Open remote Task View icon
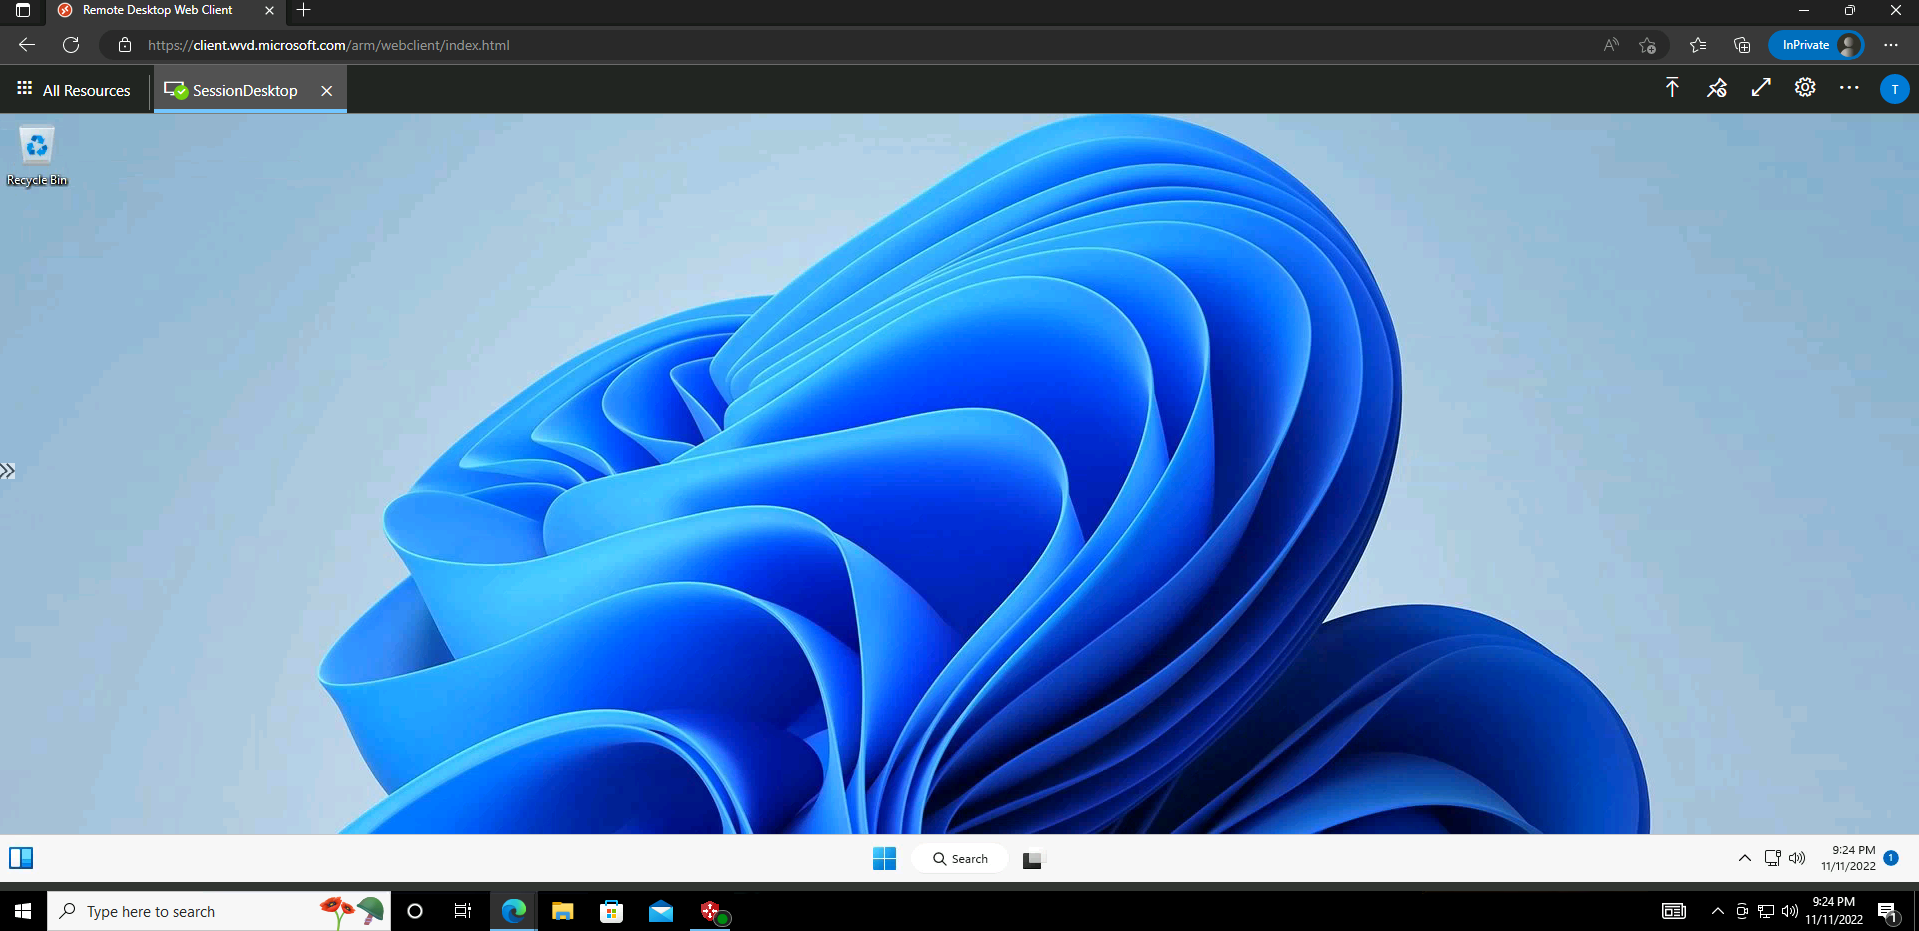Viewport: 1919px width, 931px height. point(1032,859)
